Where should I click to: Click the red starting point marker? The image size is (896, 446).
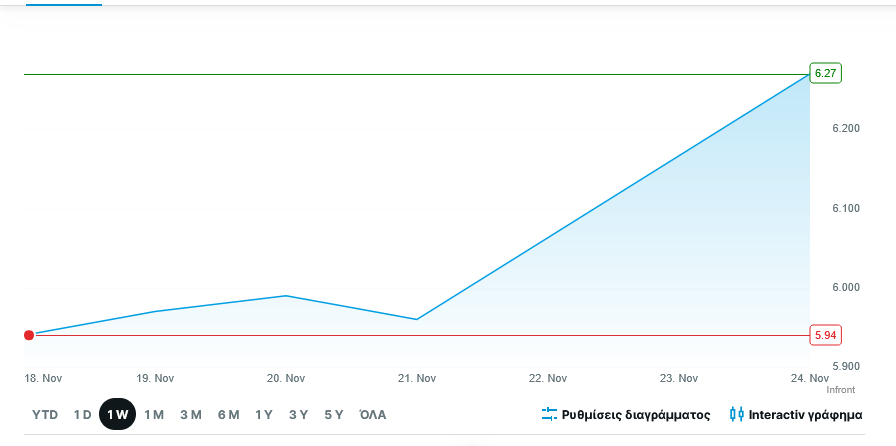(29, 335)
